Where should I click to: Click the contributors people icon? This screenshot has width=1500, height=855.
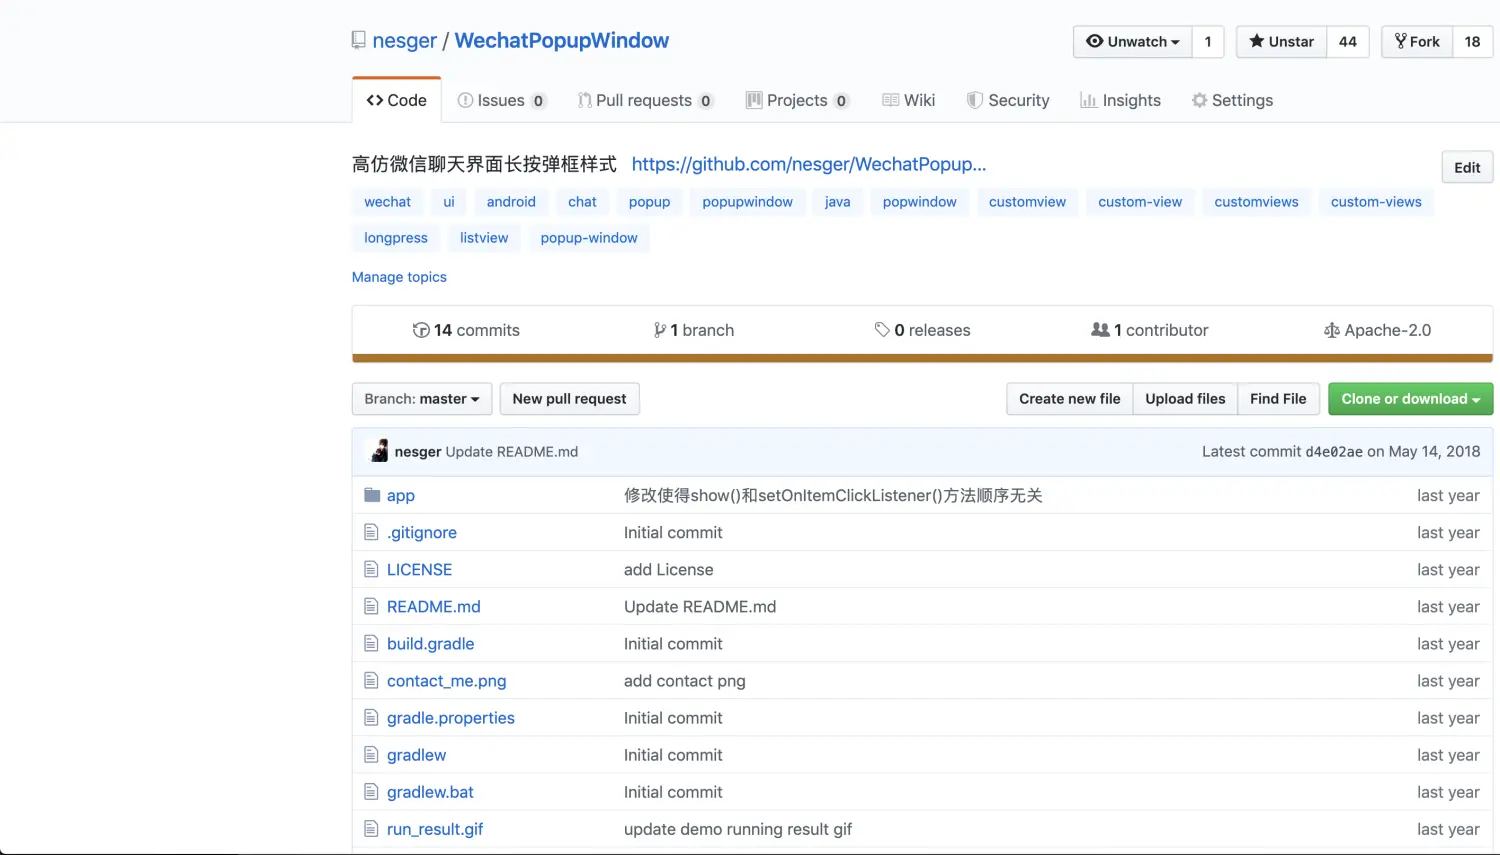coord(1100,329)
